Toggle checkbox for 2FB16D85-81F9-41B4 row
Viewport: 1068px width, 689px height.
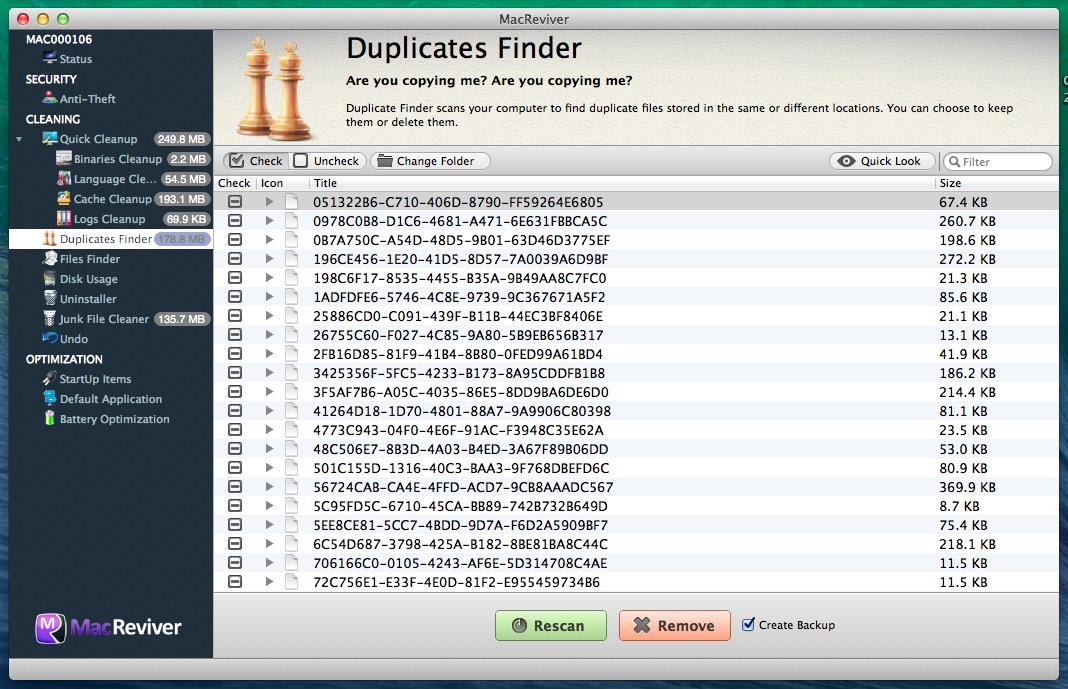235,354
